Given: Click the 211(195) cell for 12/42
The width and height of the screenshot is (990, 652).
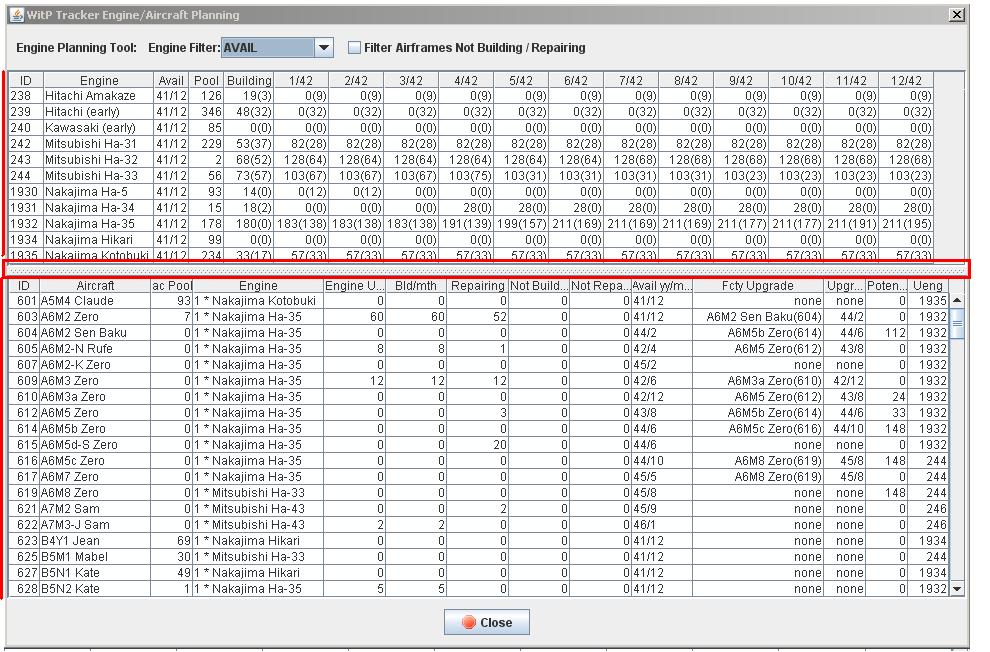Looking at the screenshot, I should click(x=906, y=223).
